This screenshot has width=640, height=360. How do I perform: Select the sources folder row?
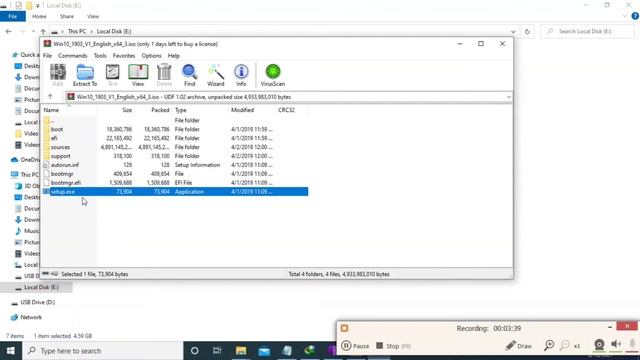pyautogui.click(x=175, y=147)
